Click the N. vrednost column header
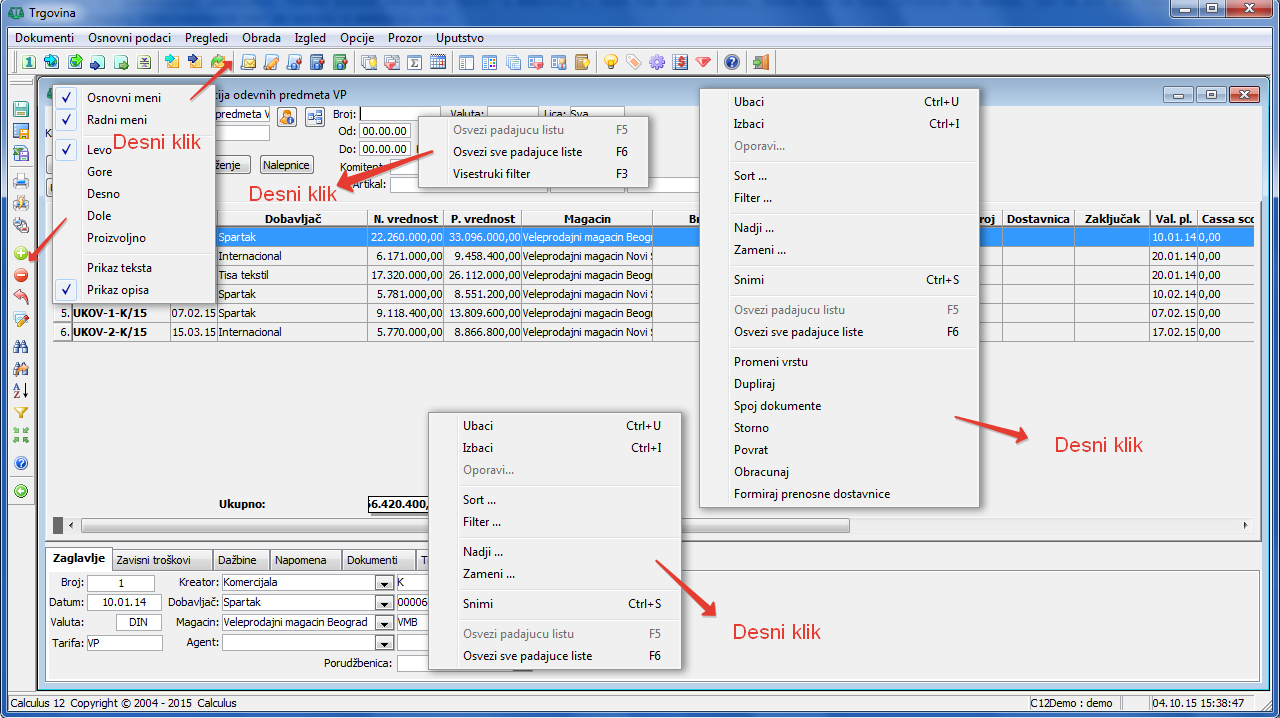 coord(405,219)
